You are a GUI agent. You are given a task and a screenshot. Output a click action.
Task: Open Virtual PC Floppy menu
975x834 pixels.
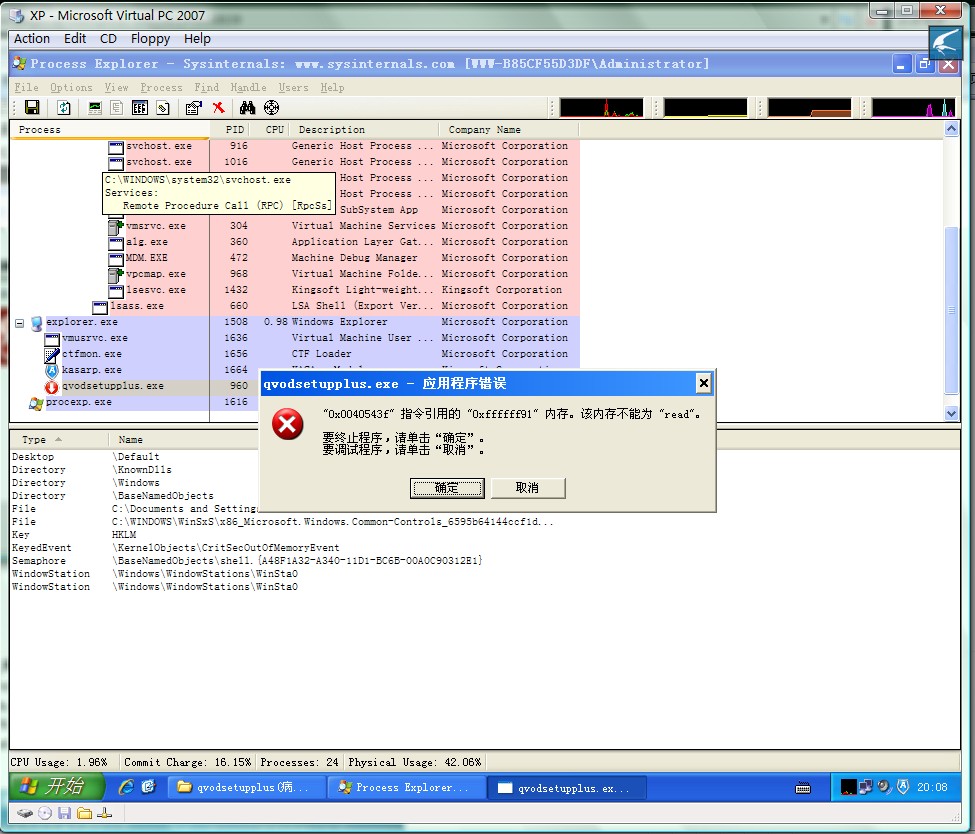[x=150, y=39]
